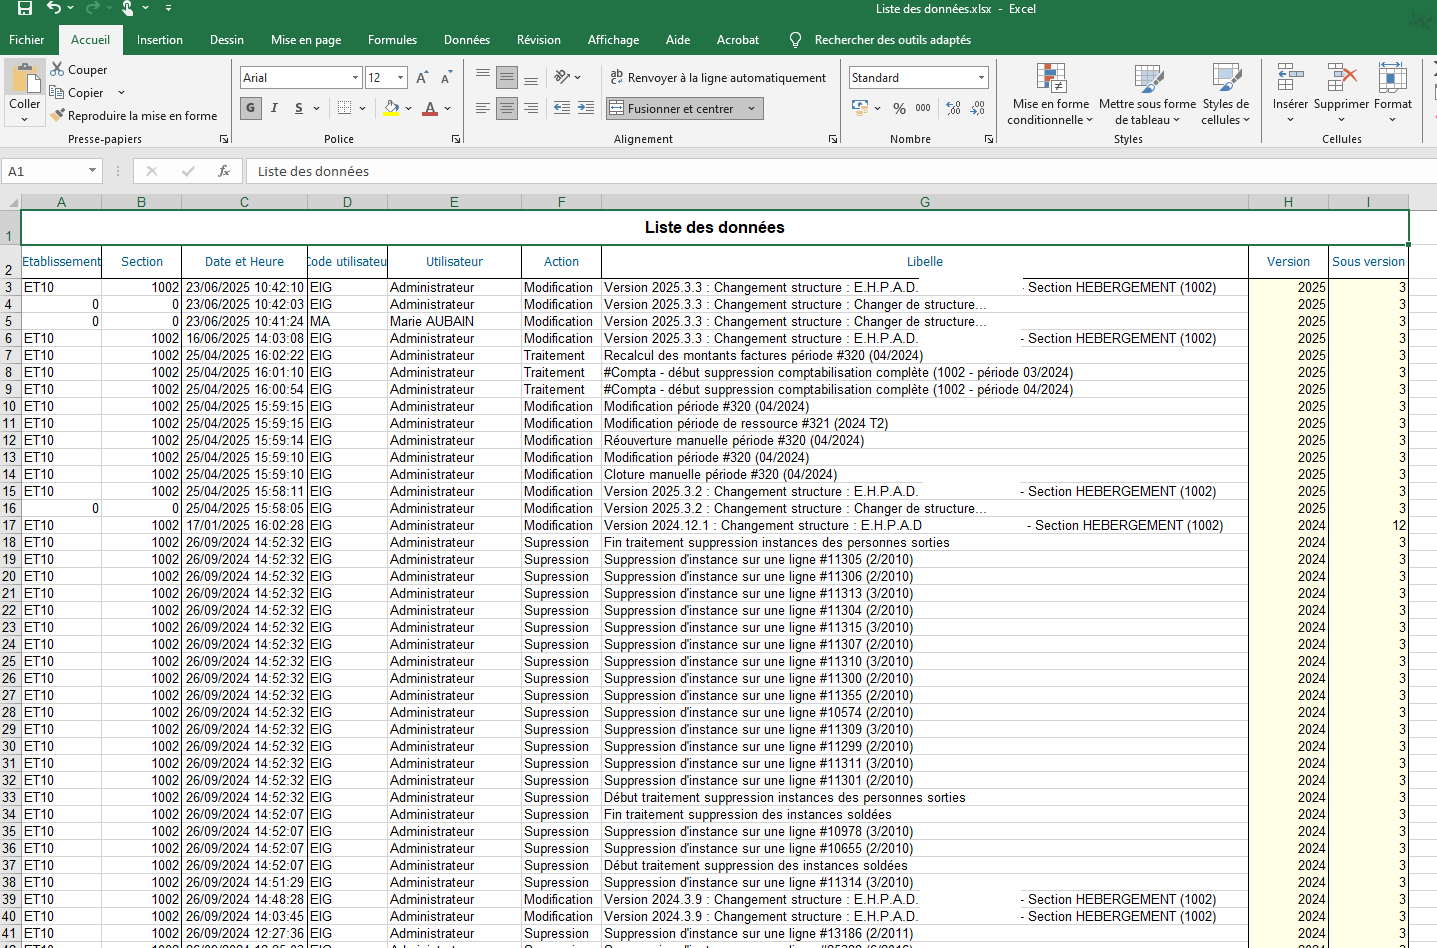Screen dimensions: 1437x948
Task: Open the Arial font name dropdown
Action: click(355, 78)
